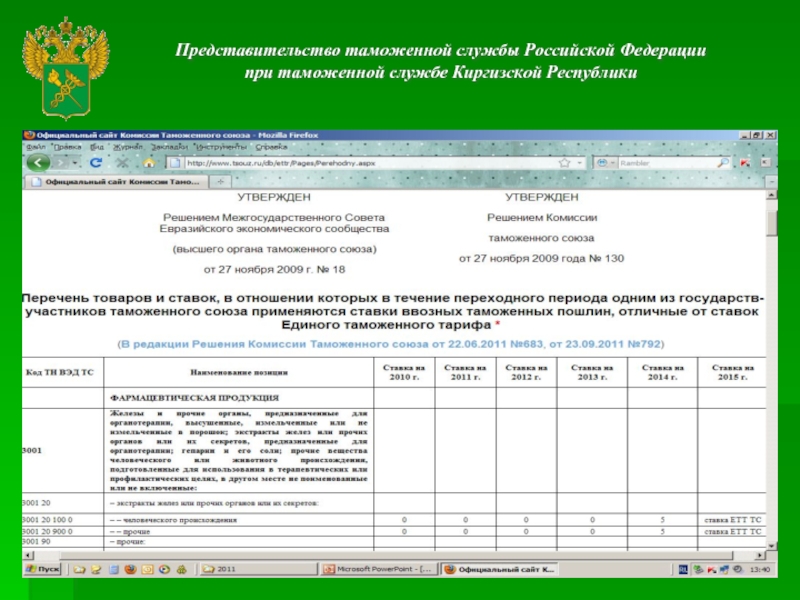This screenshot has height=600, width=800.
Task: Click the RL language indicator in tray
Action: (683, 569)
